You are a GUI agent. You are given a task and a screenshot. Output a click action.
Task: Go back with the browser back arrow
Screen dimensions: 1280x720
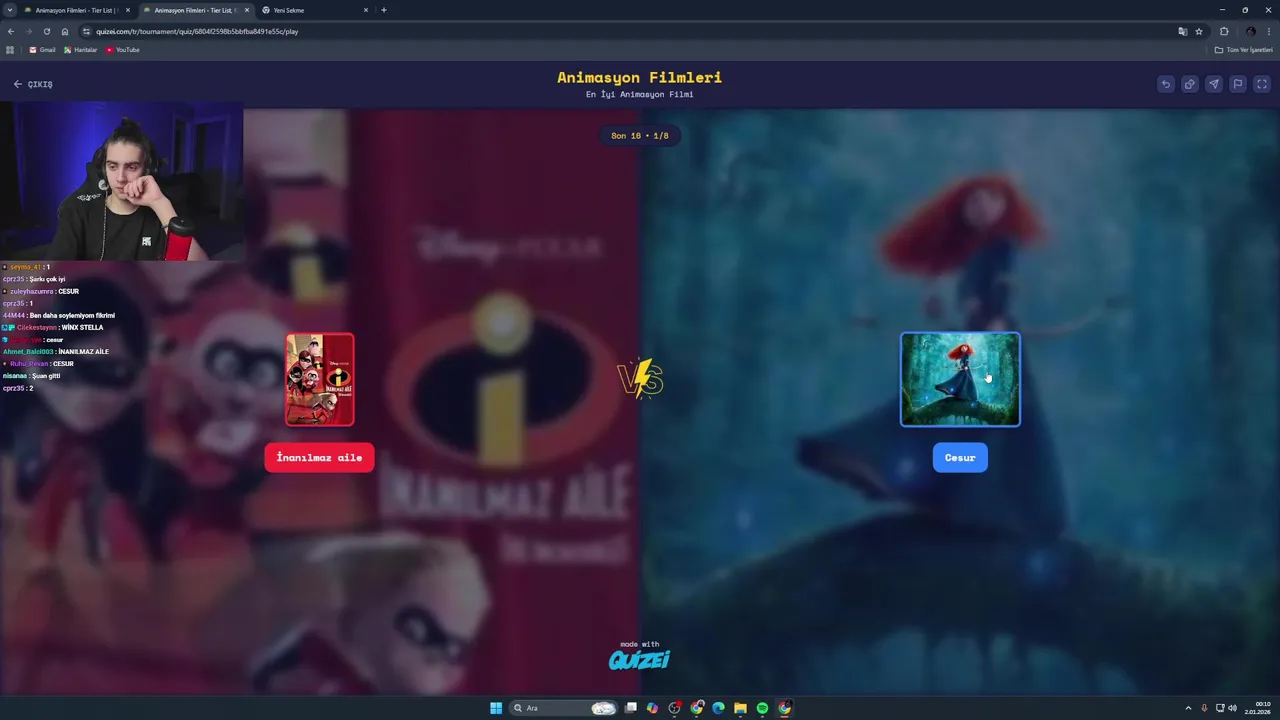(11, 31)
